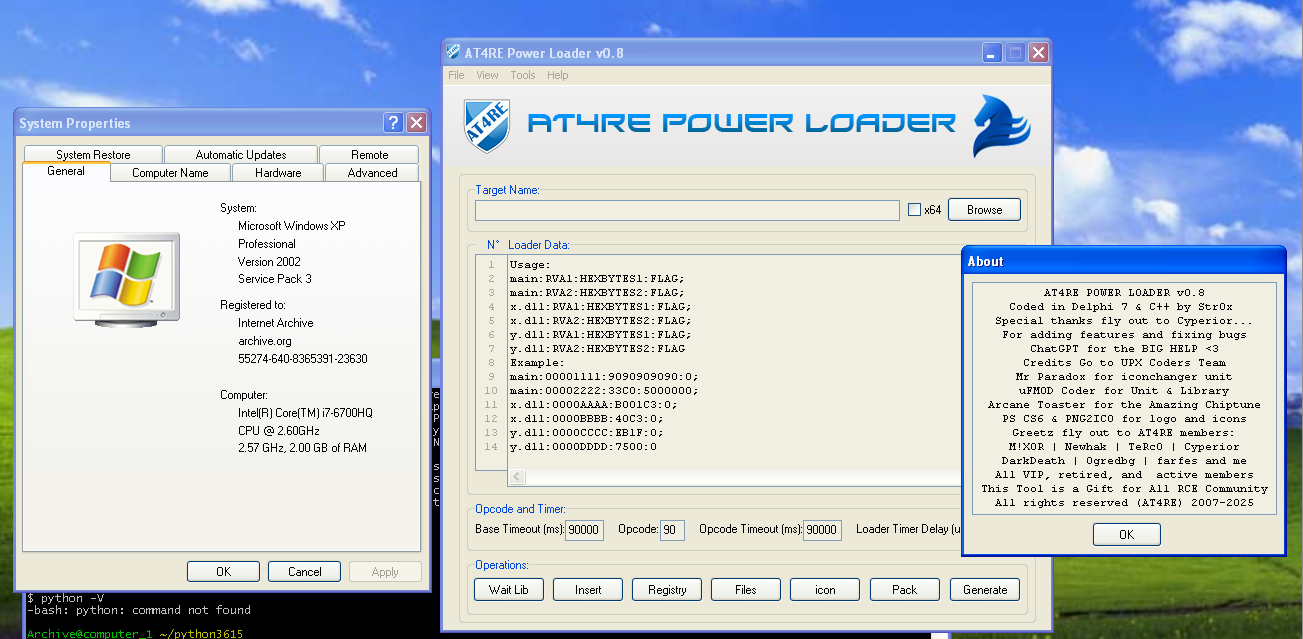Click the Target Name input field

point(687,210)
